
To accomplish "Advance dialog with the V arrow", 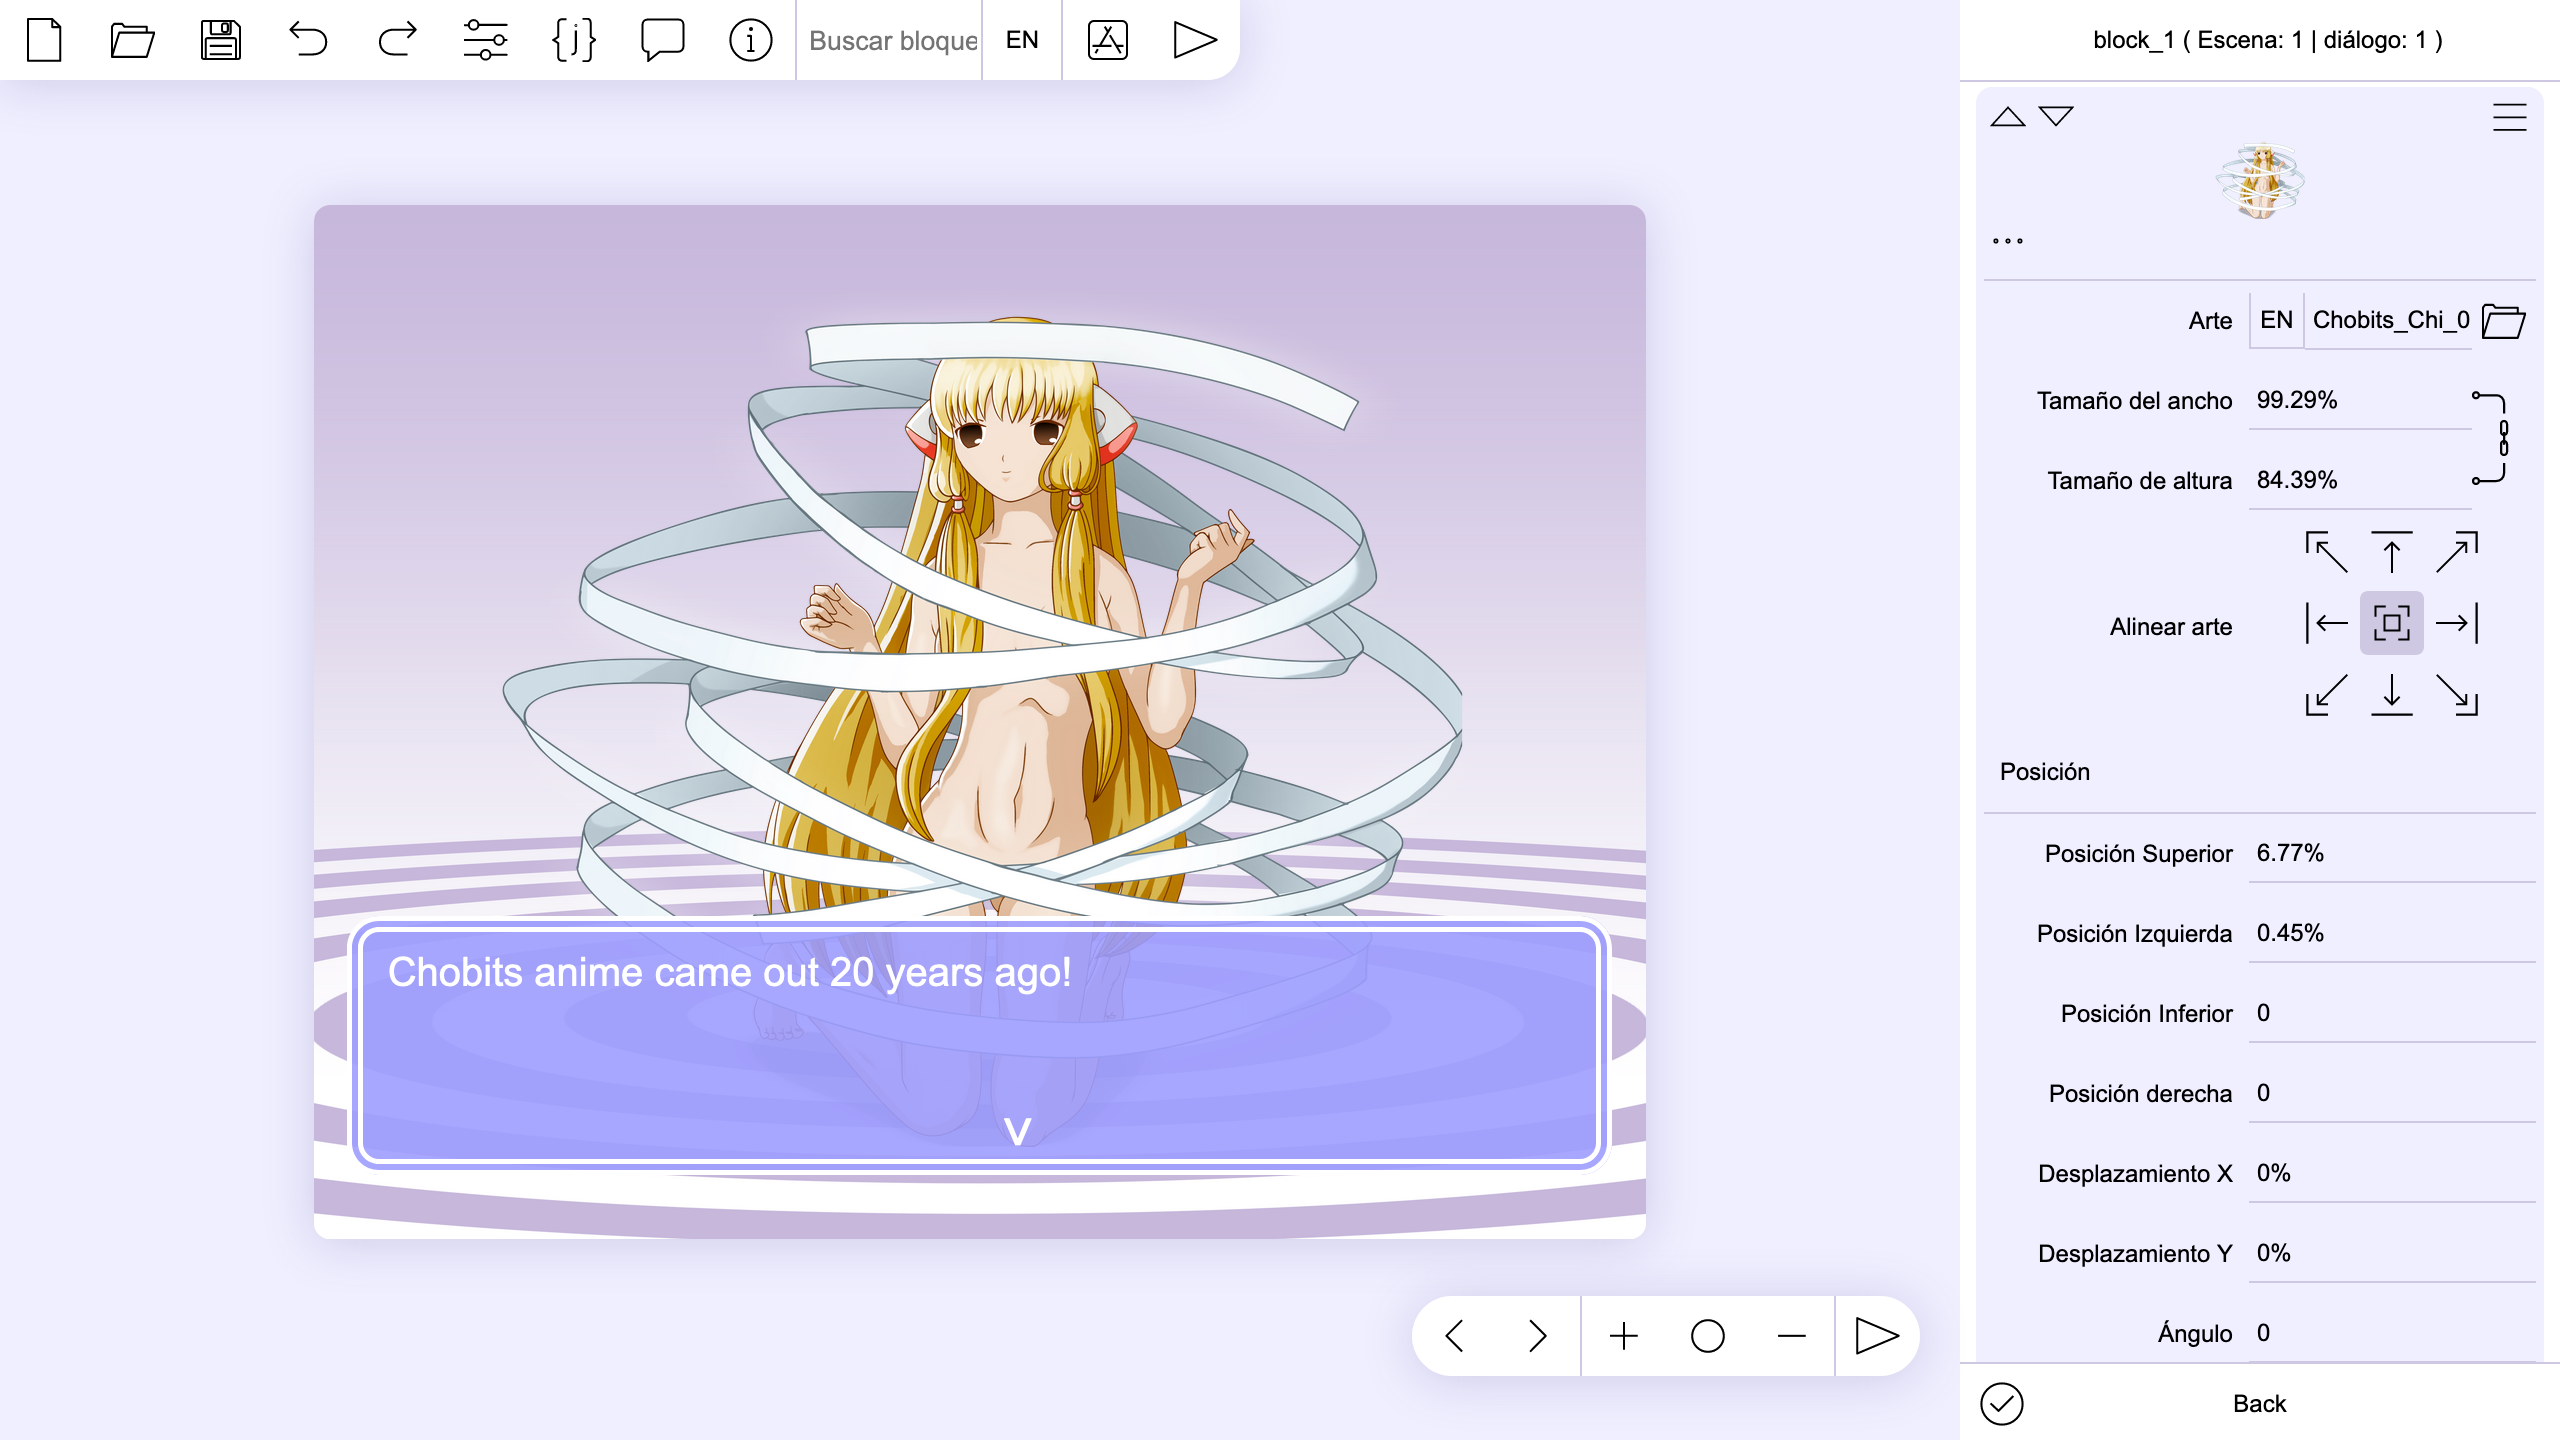I will (x=1017, y=1131).
